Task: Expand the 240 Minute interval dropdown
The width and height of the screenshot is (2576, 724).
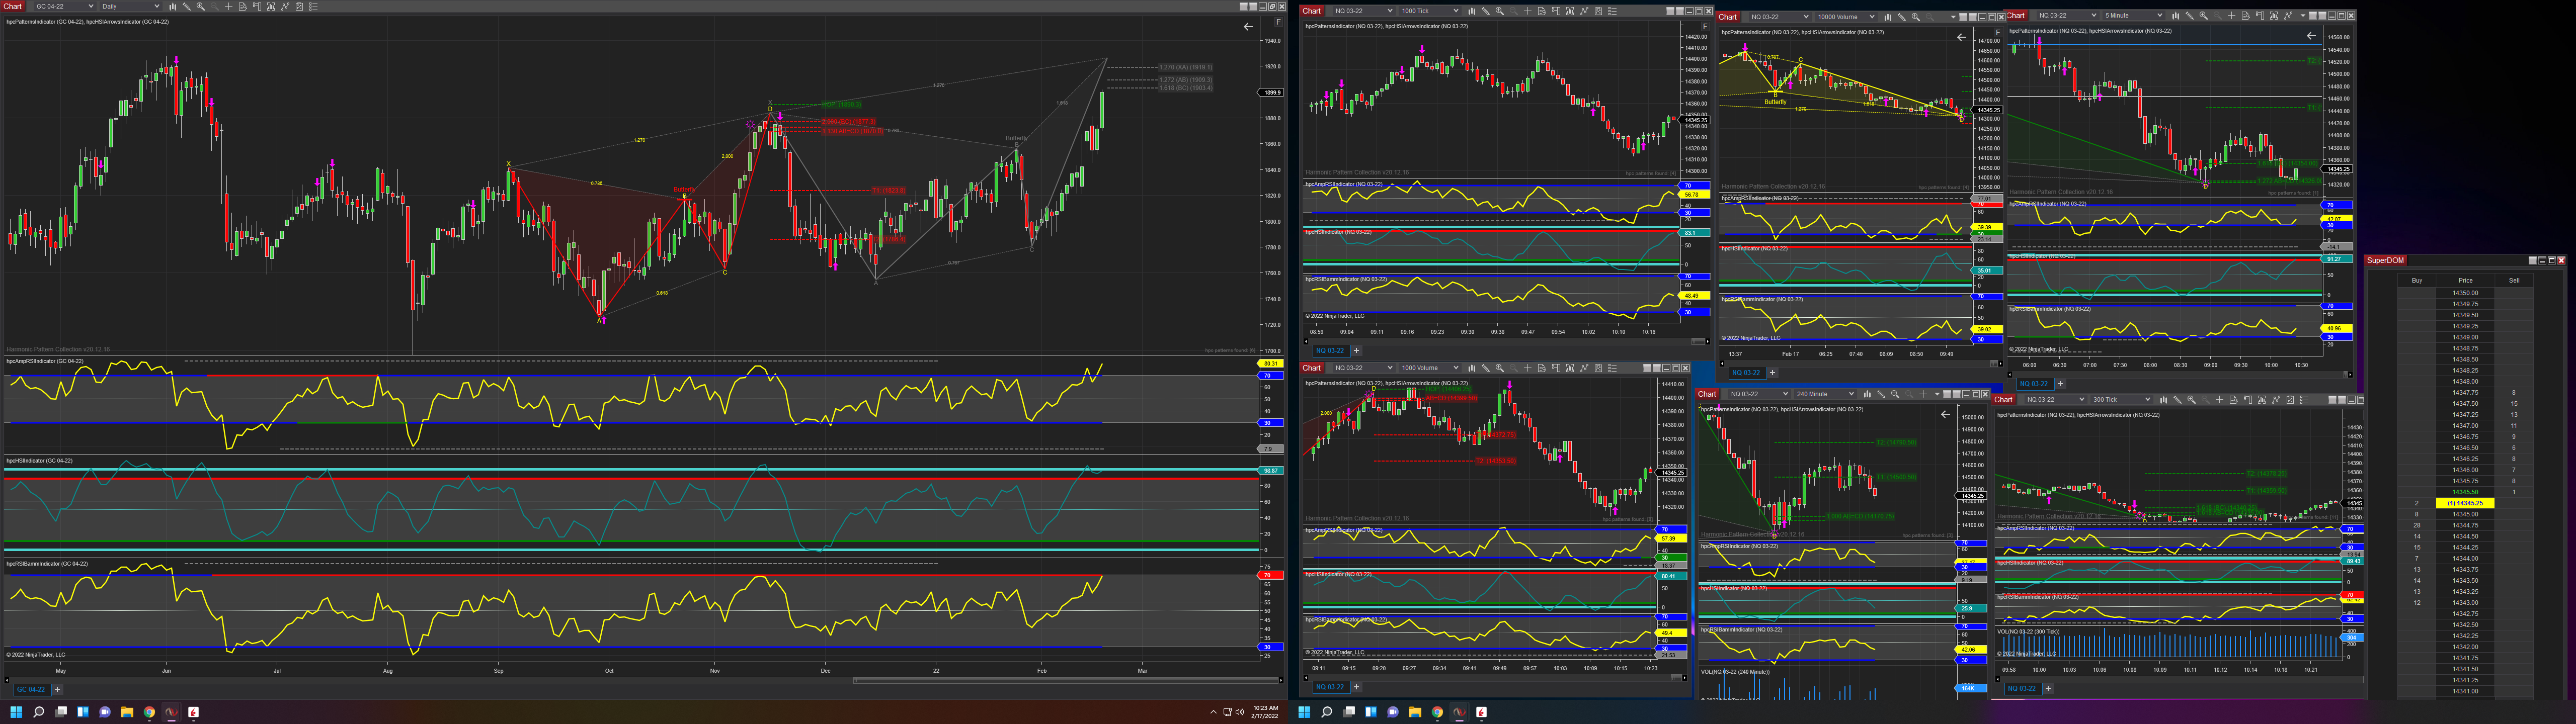Action: click(x=1851, y=394)
